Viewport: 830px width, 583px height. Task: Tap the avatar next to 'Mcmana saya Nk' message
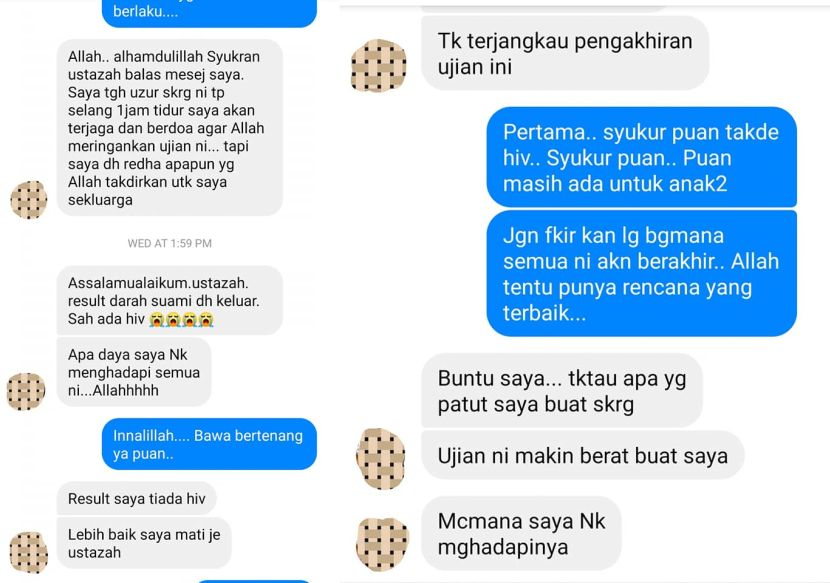coord(383,544)
